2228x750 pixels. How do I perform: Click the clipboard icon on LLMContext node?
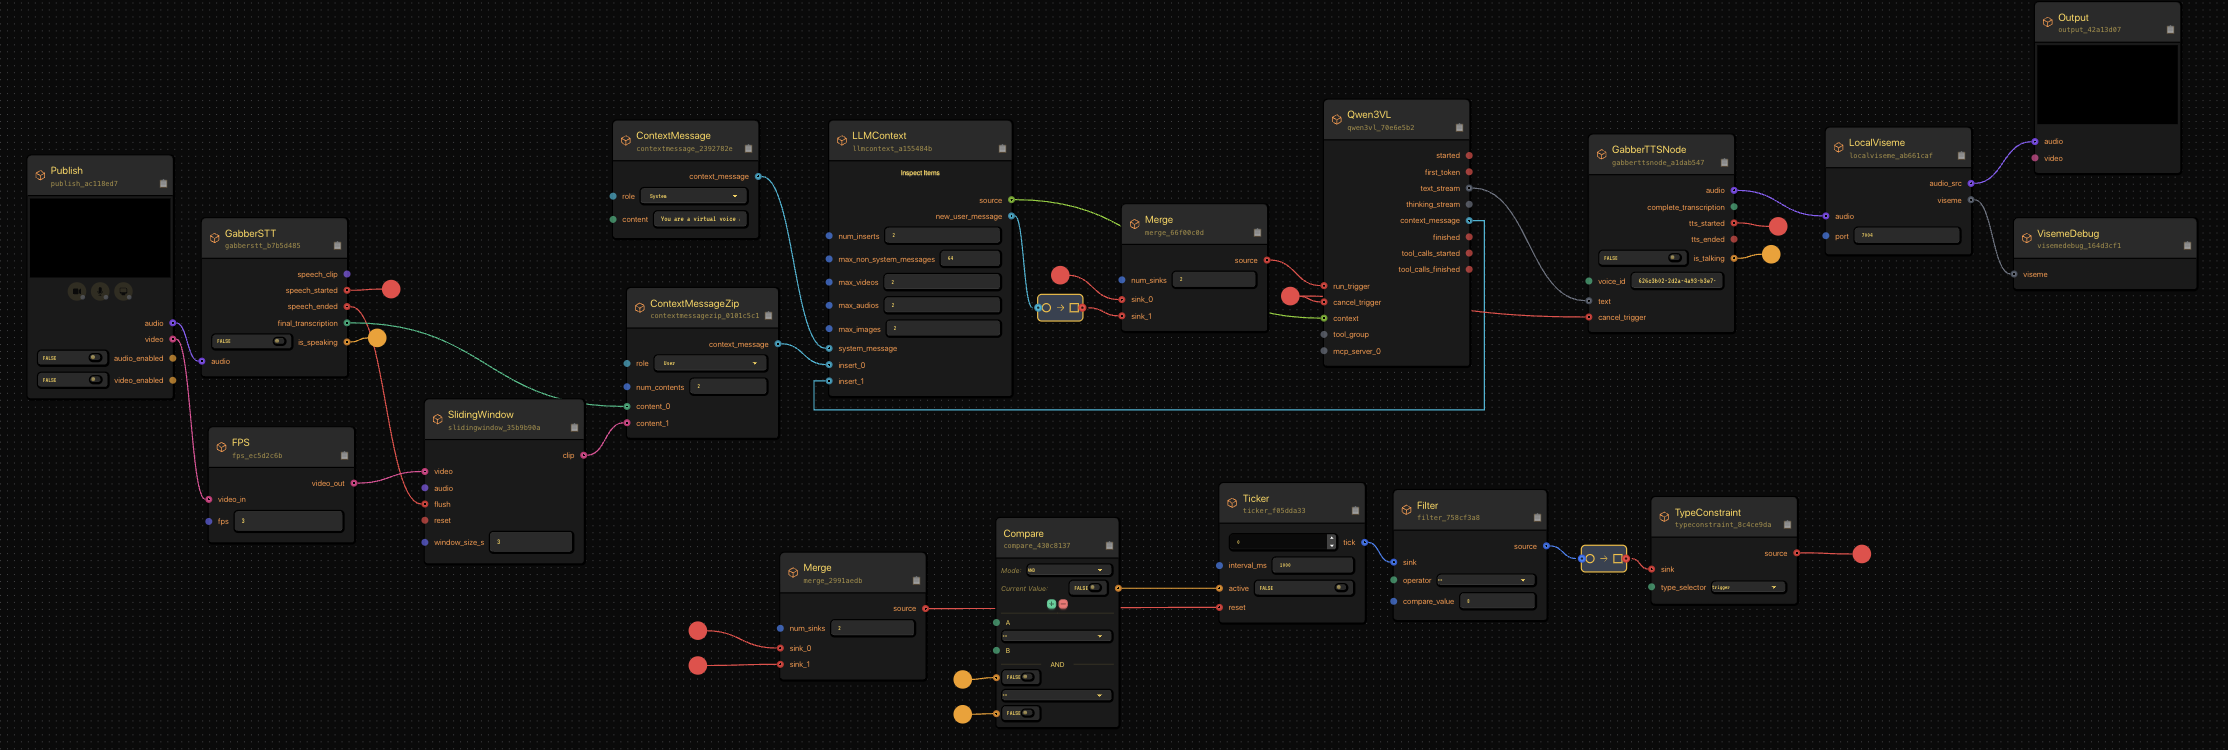coord(1002,149)
